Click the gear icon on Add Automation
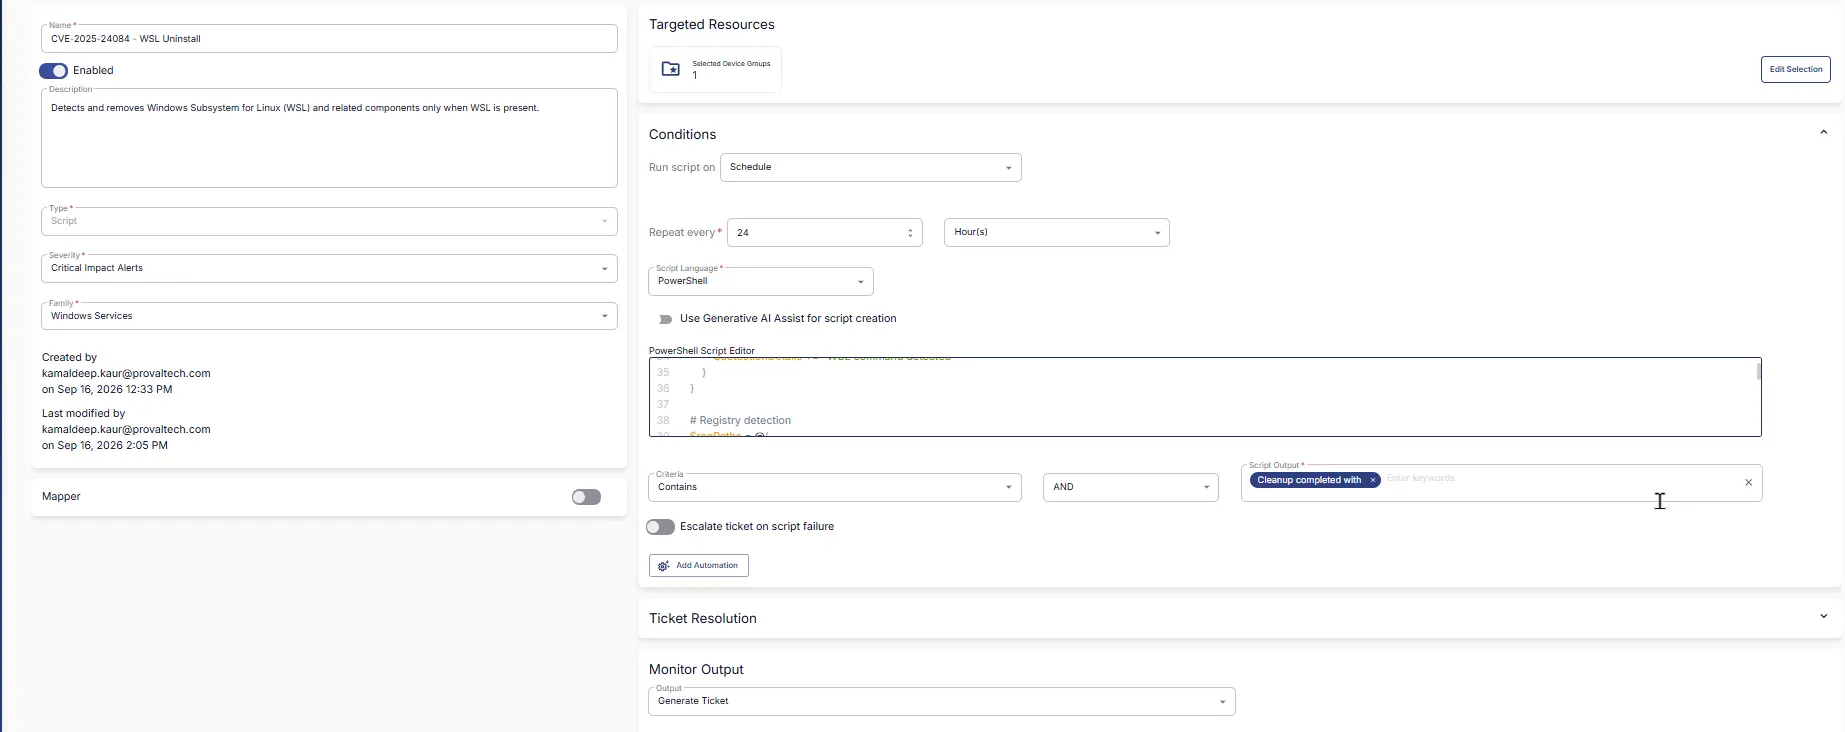1845x732 pixels. pos(664,566)
